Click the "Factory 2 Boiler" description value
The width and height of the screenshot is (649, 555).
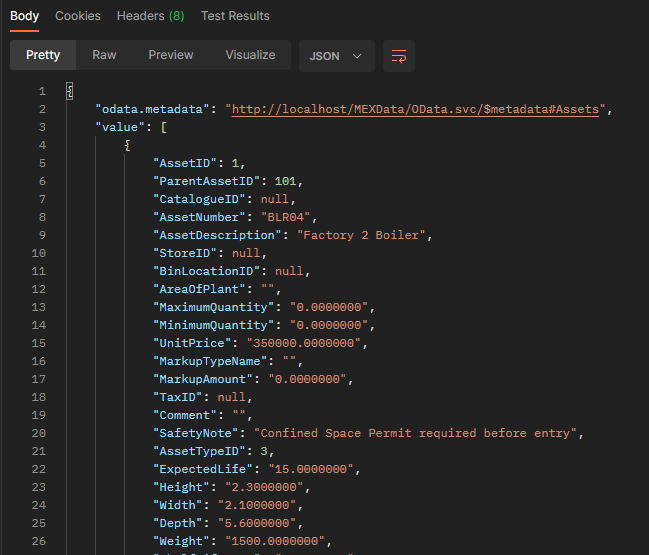click(x=361, y=235)
